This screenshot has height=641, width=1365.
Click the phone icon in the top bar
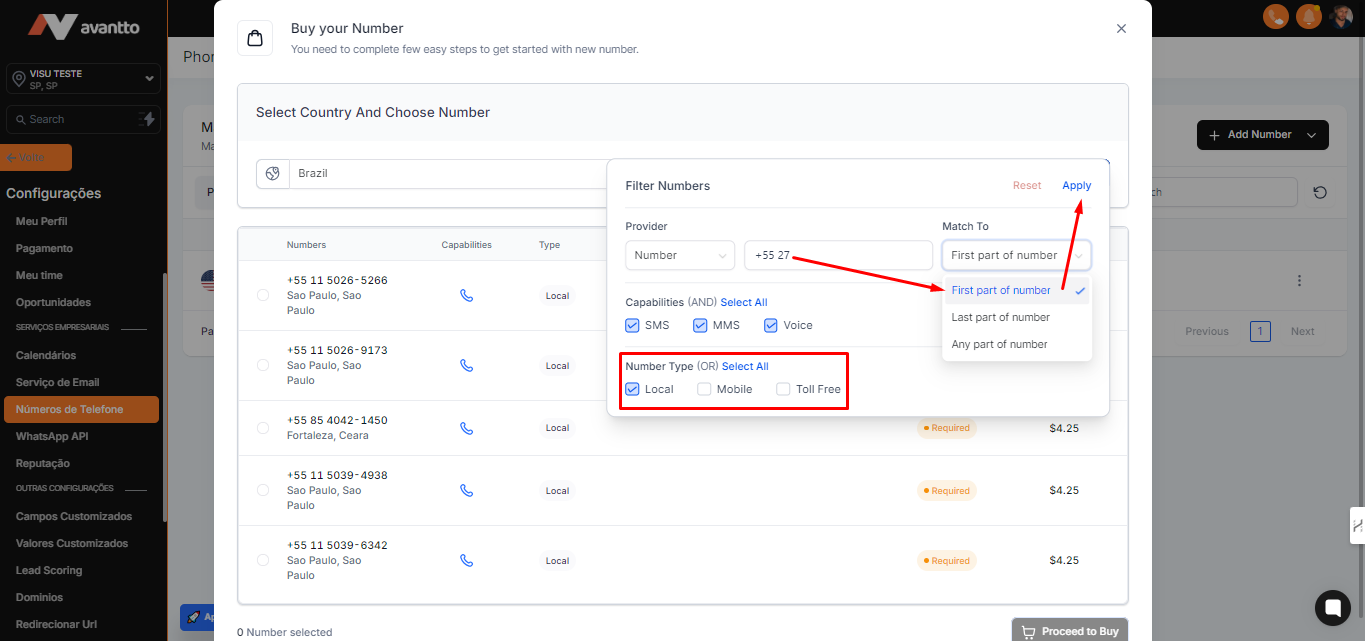(1275, 16)
